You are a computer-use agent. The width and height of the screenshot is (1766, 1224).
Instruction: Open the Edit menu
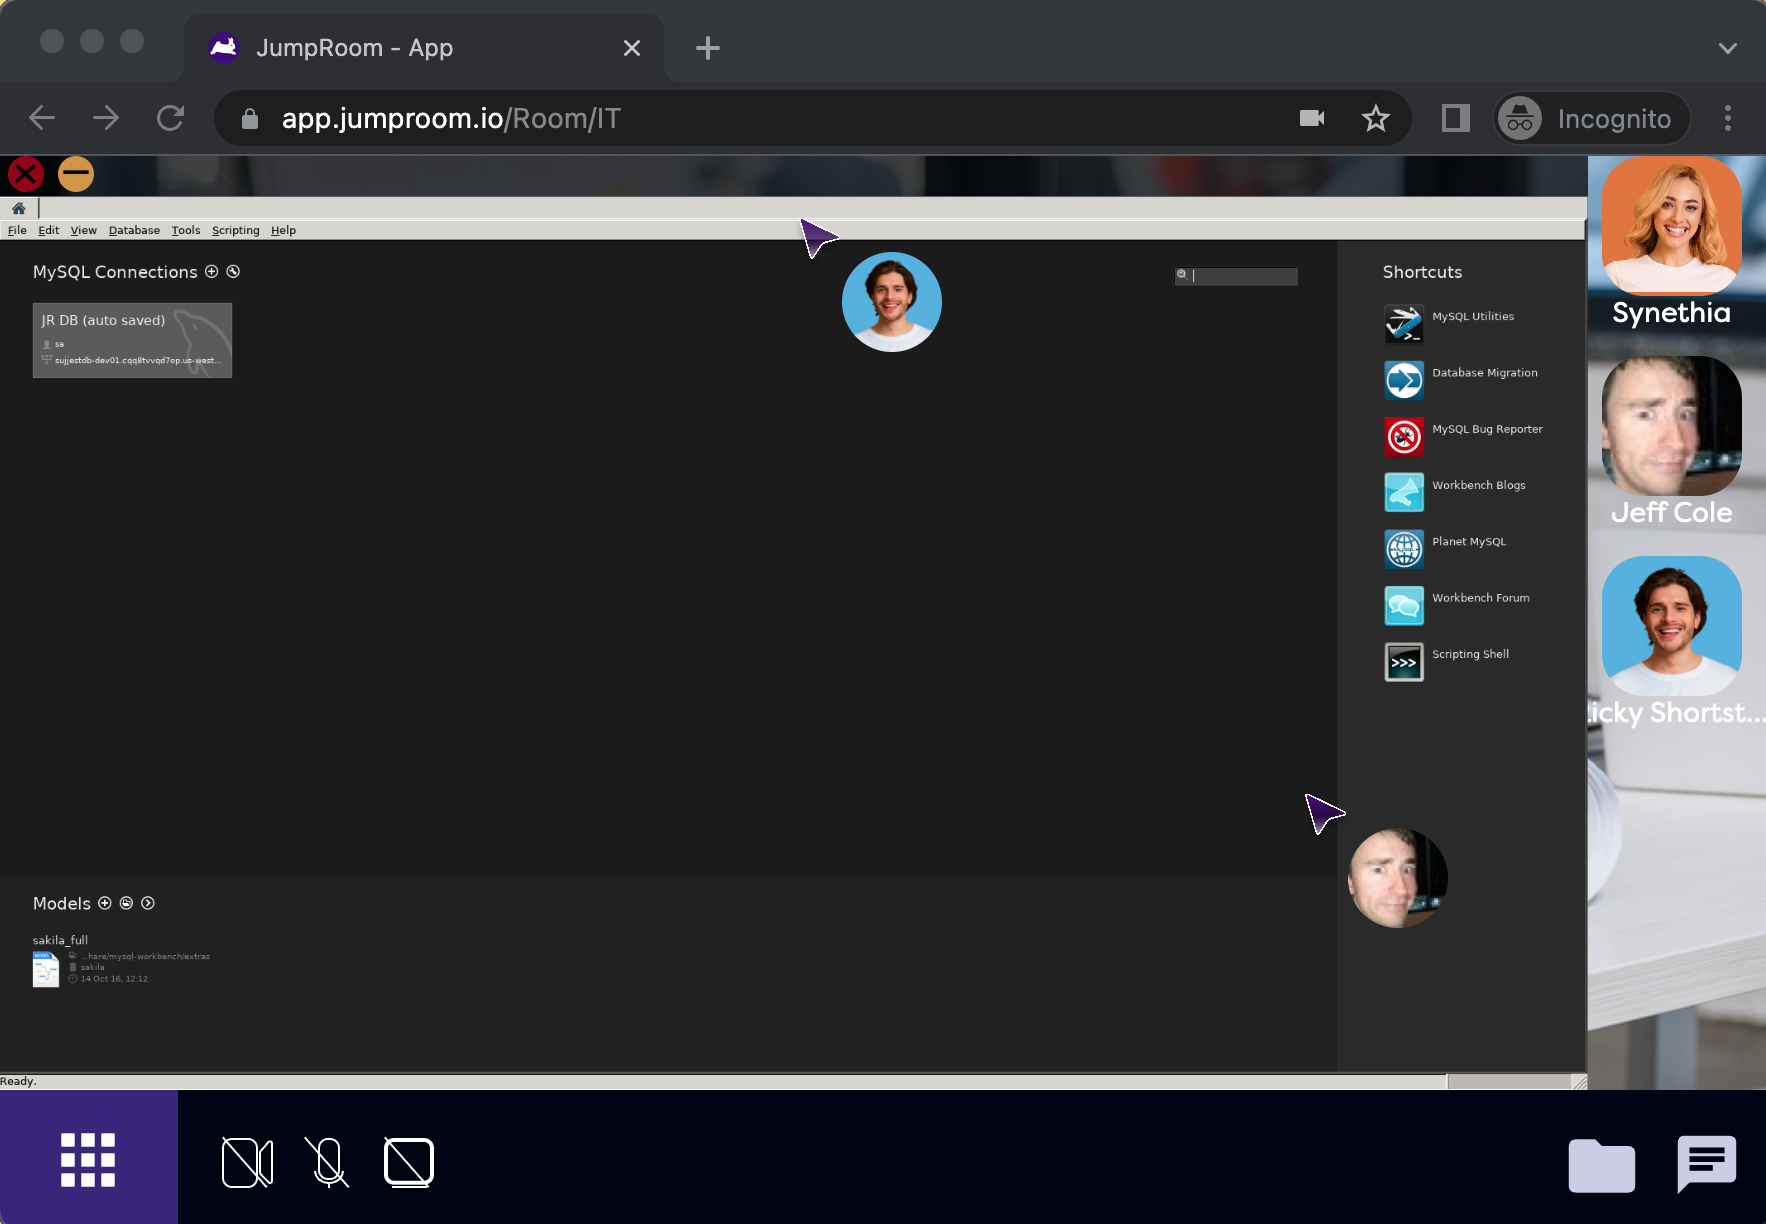(49, 230)
